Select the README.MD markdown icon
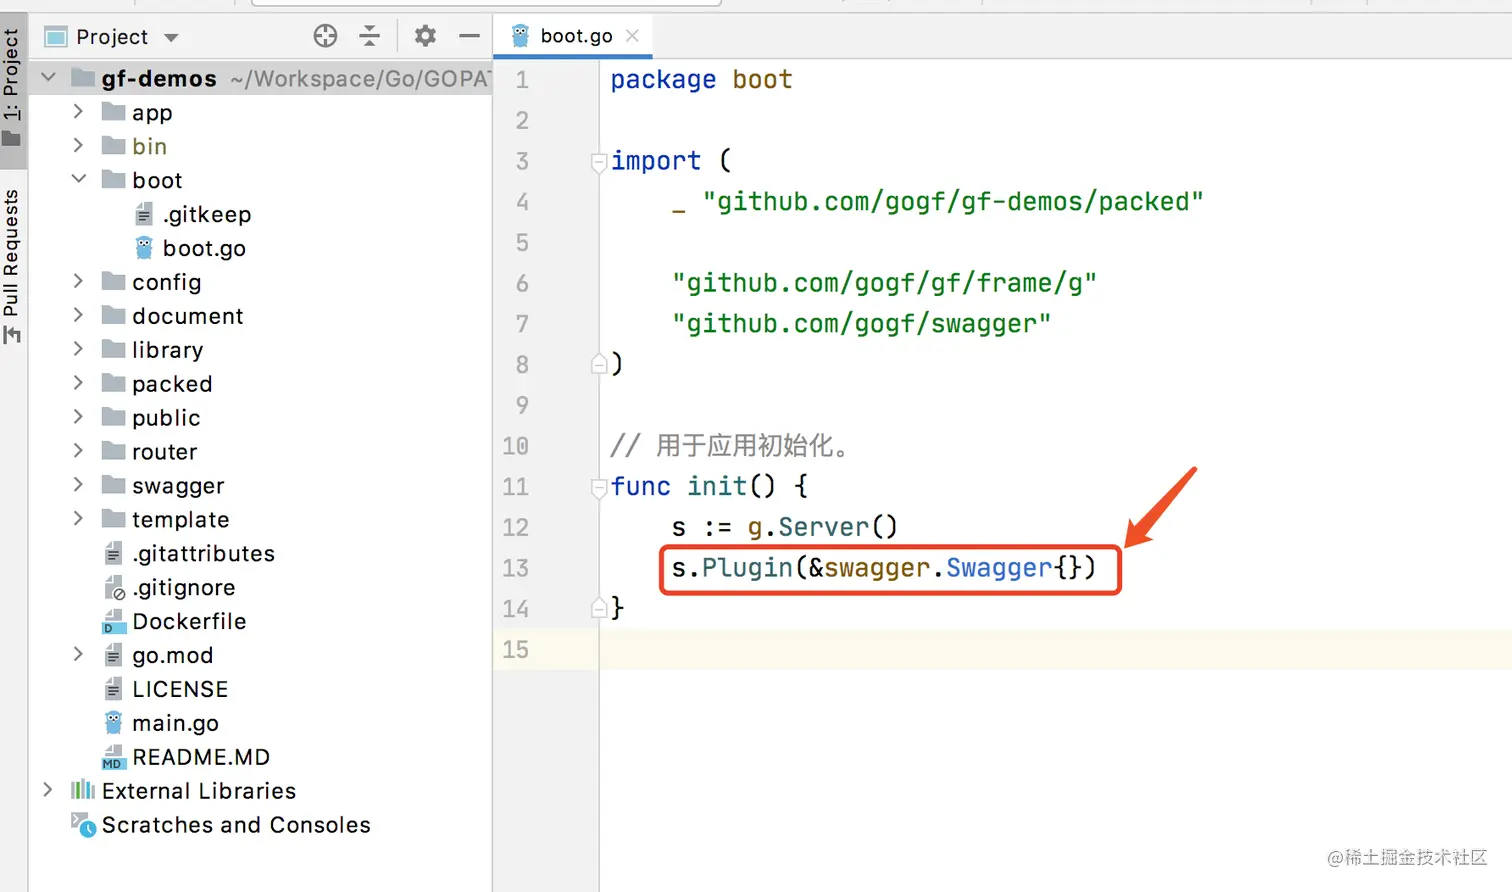The height and width of the screenshot is (892, 1512). [x=113, y=757]
